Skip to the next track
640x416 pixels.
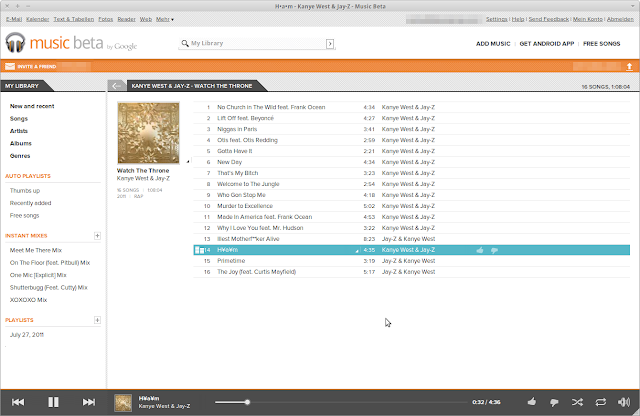coord(89,402)
